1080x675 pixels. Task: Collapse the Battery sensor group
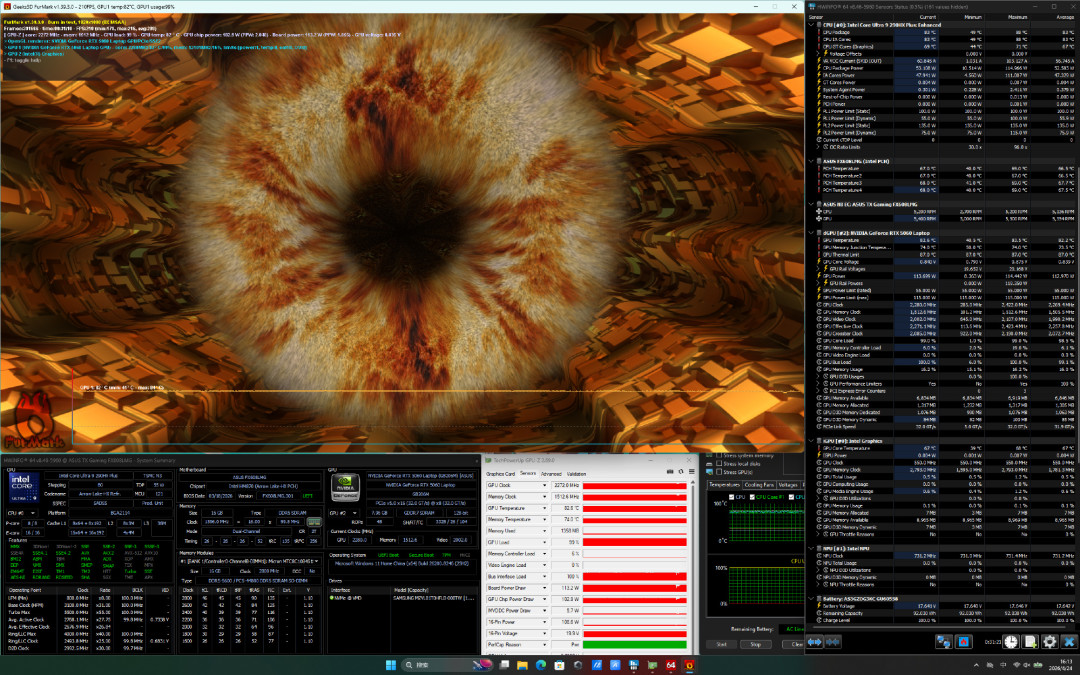[811, 599]
